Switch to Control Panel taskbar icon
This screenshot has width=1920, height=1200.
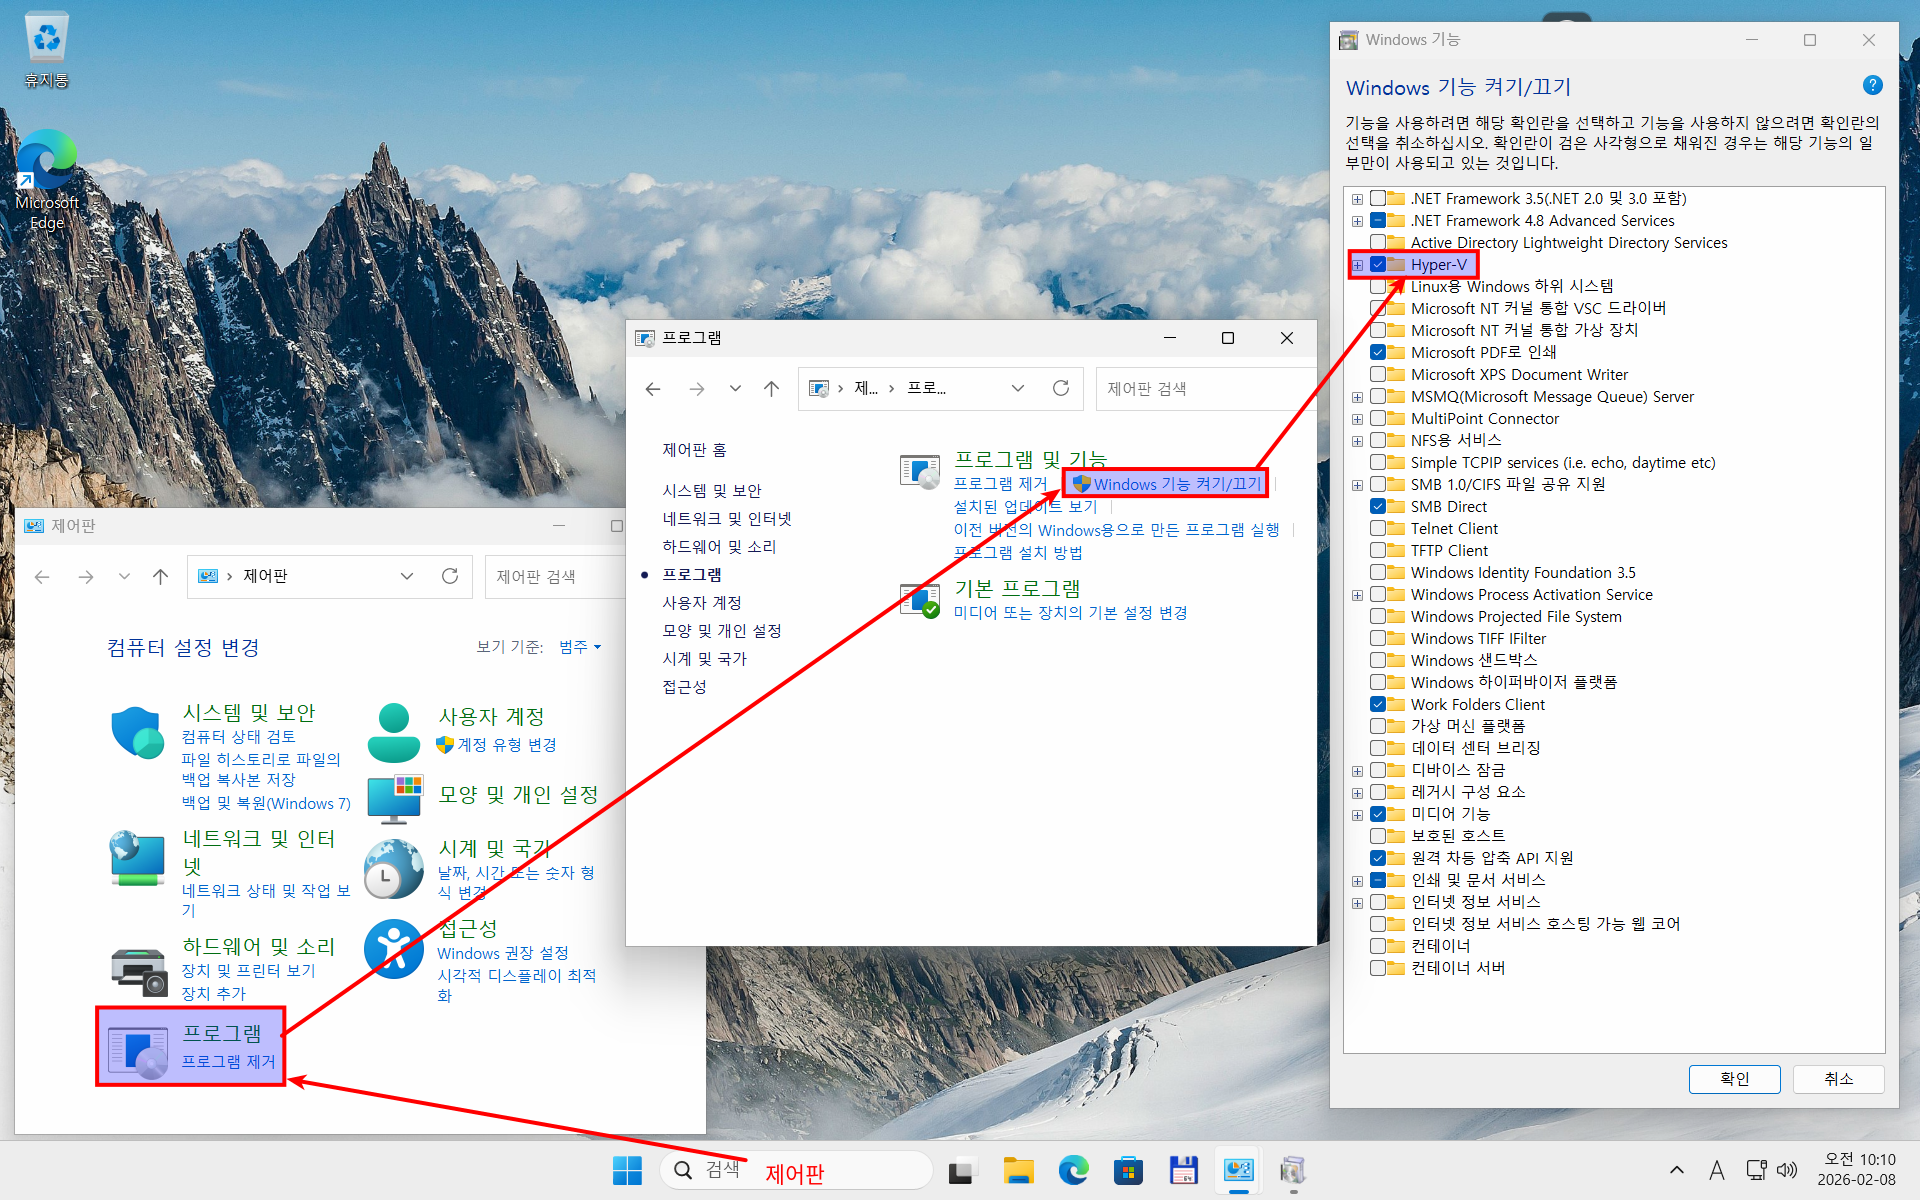coord(1239,1170)
